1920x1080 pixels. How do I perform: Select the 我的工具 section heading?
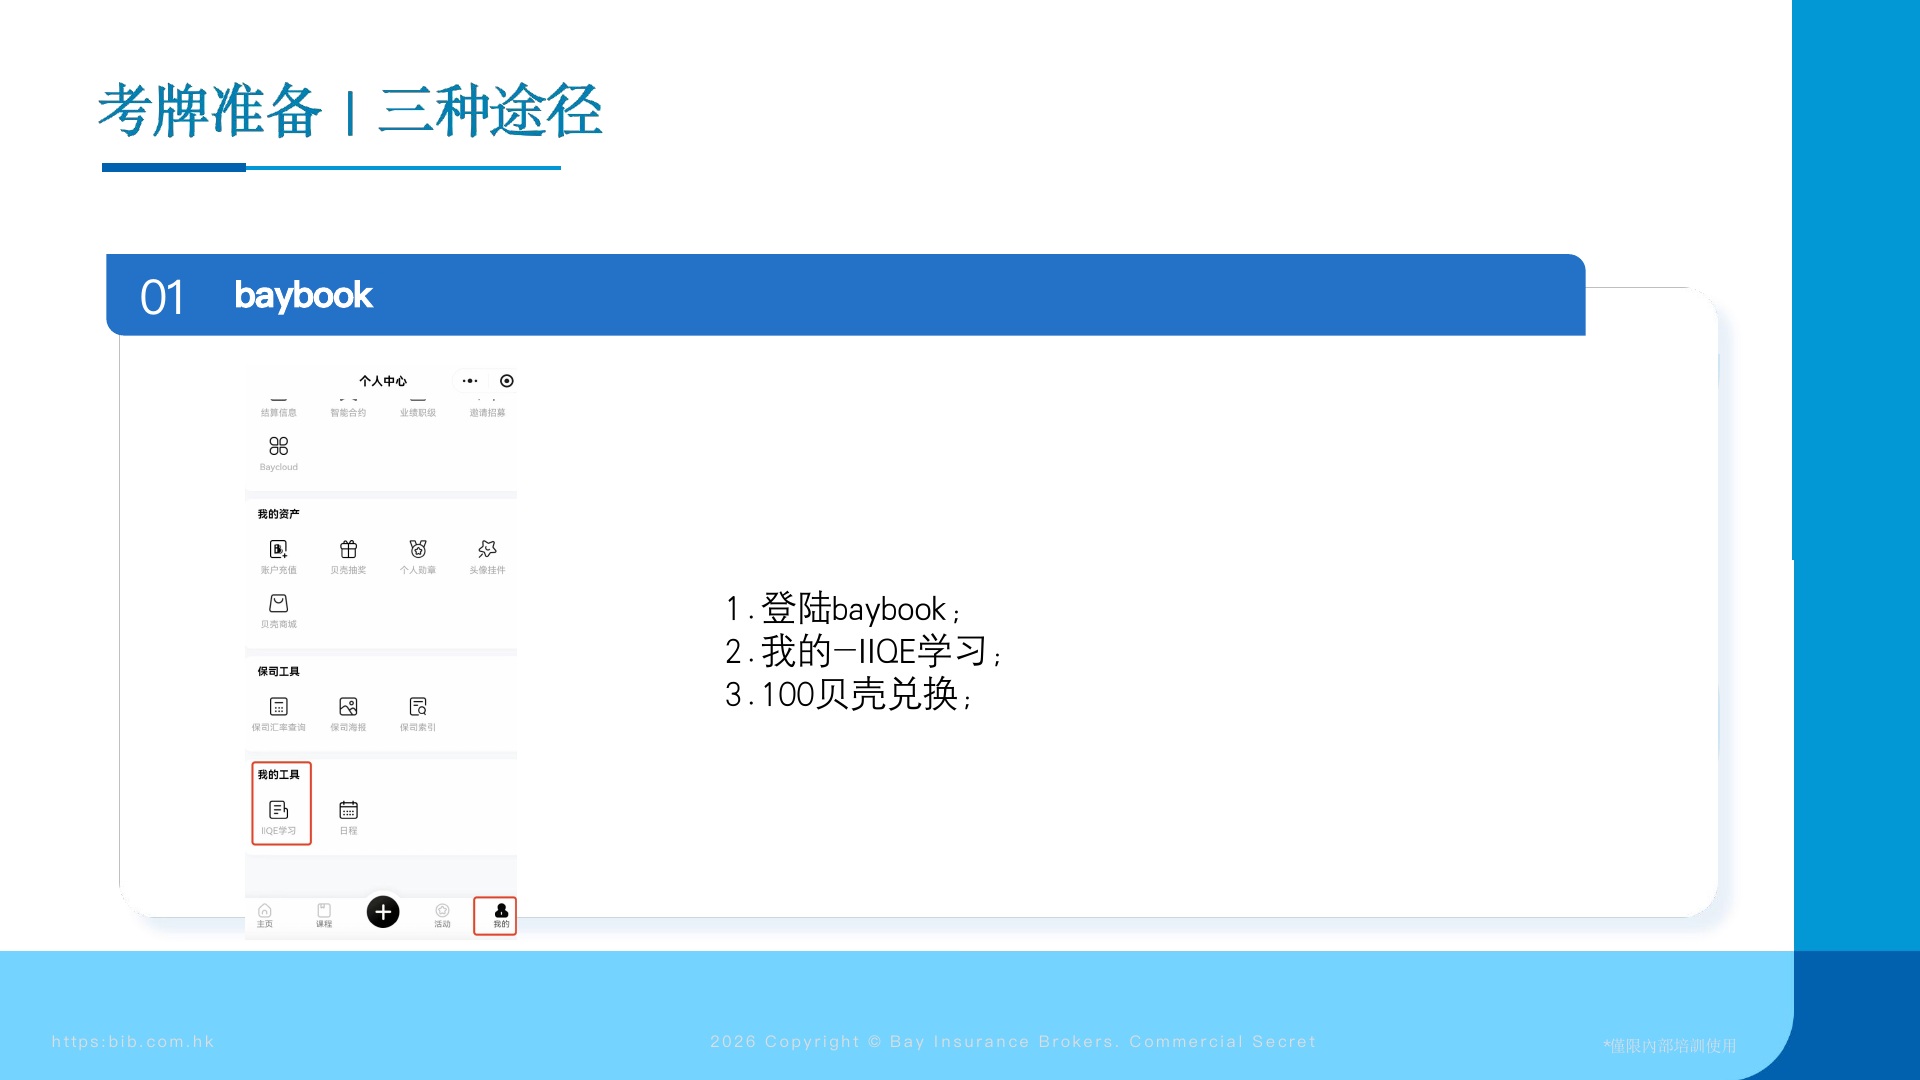[x=278, y=775]
